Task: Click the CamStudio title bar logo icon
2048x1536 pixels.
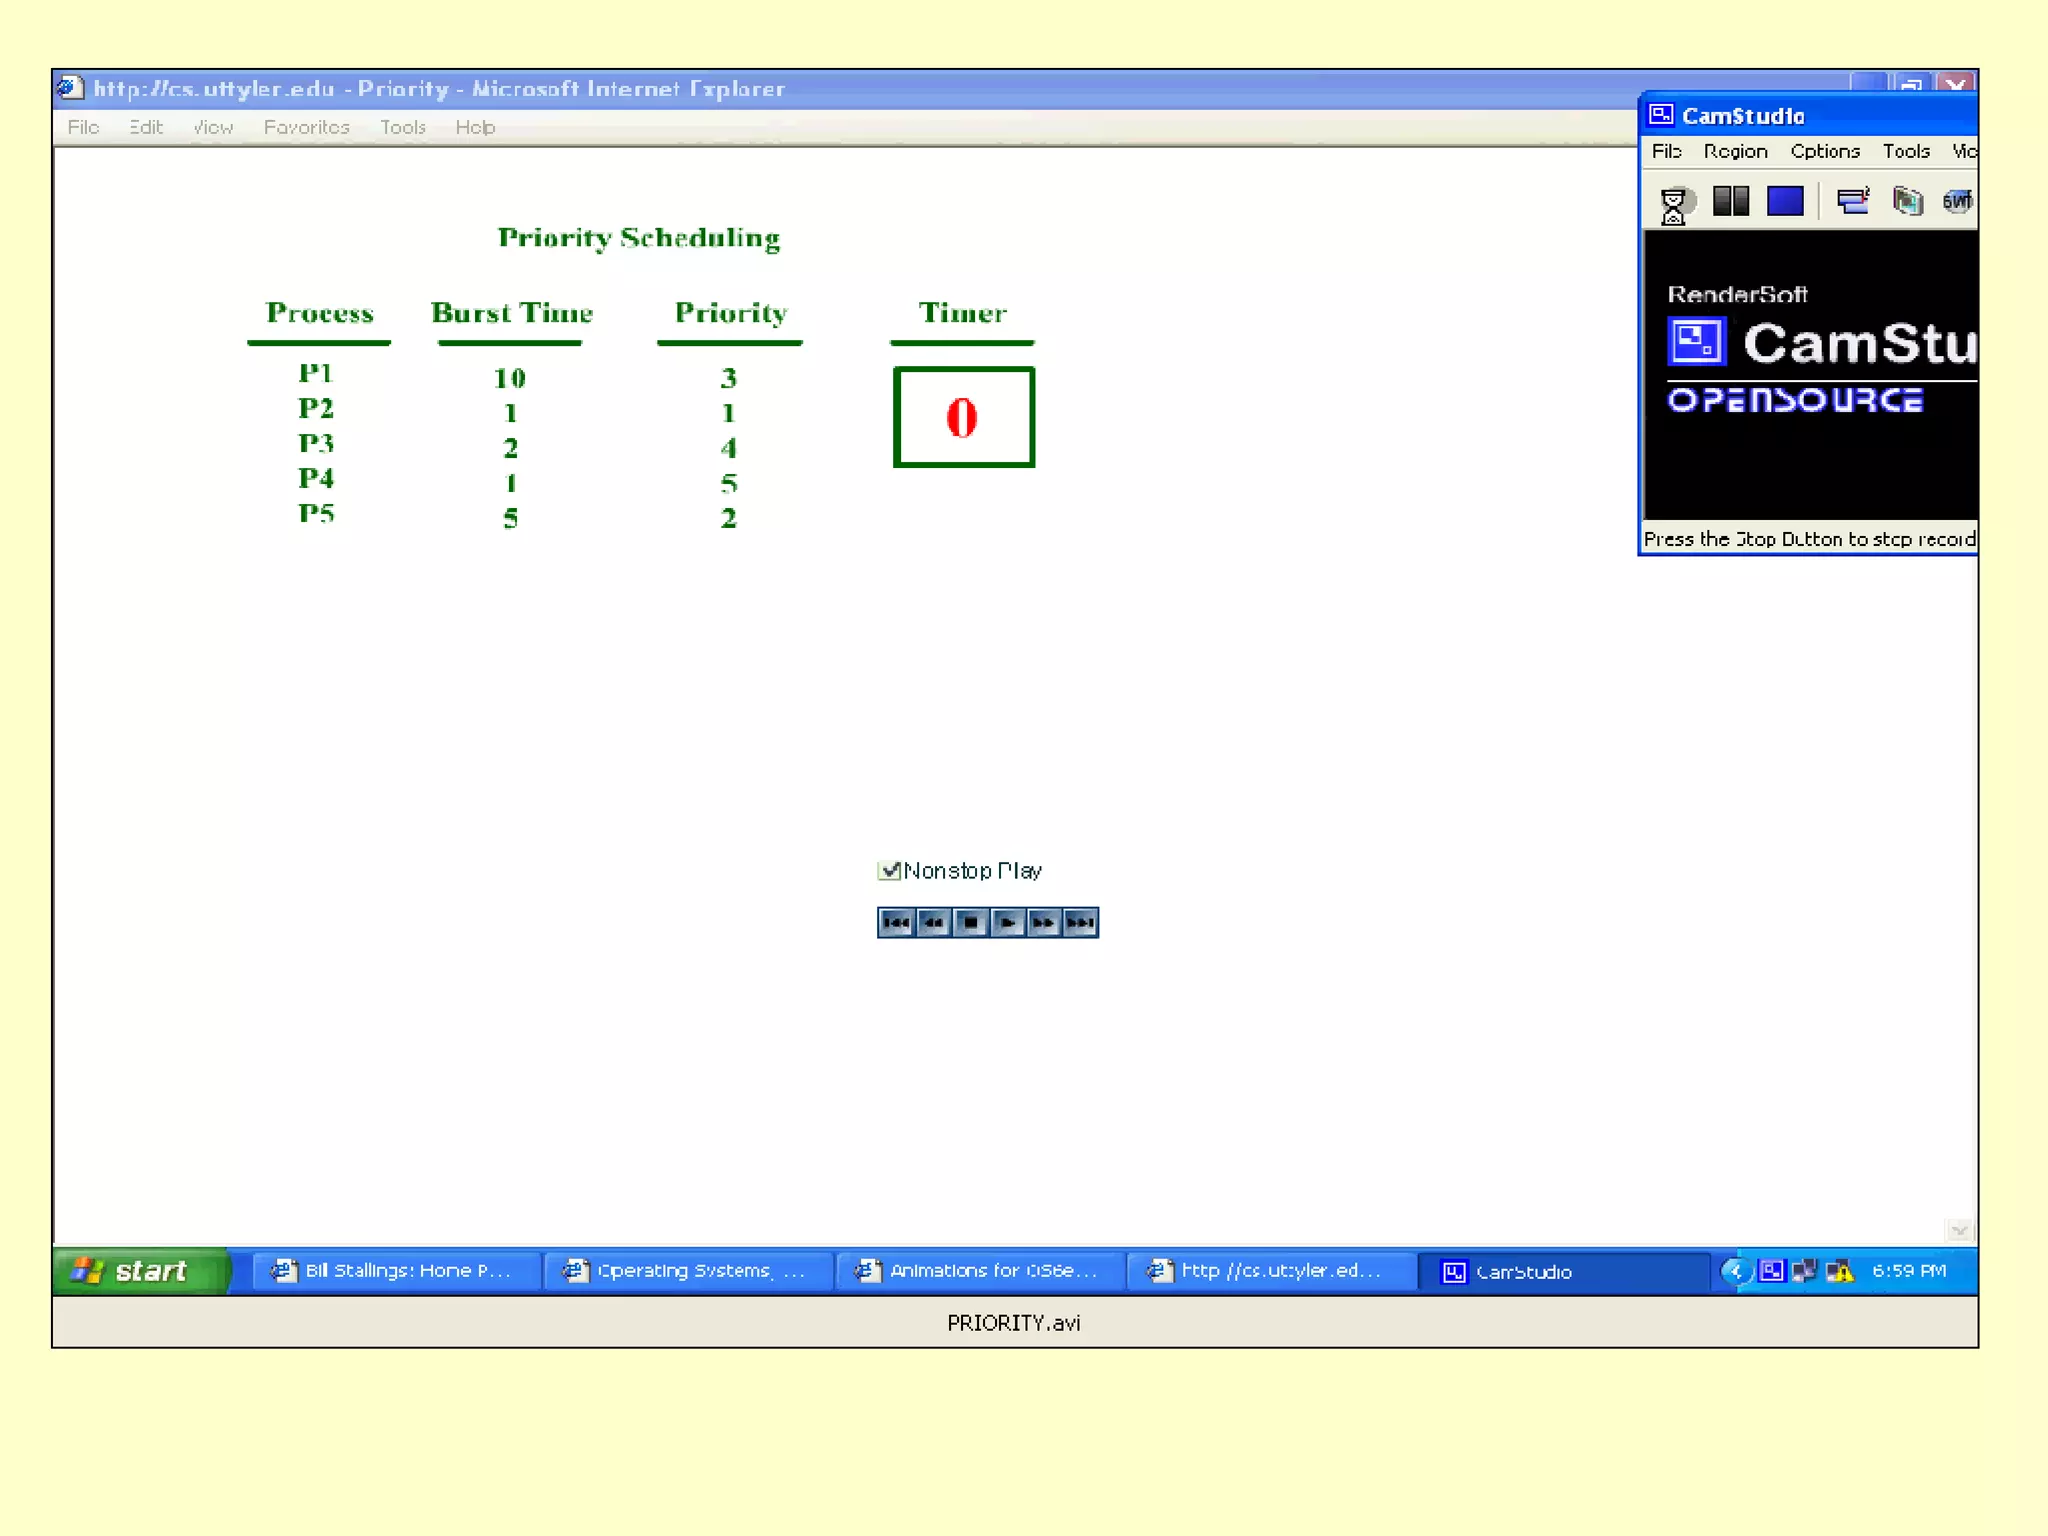Action: [1661, 115]
